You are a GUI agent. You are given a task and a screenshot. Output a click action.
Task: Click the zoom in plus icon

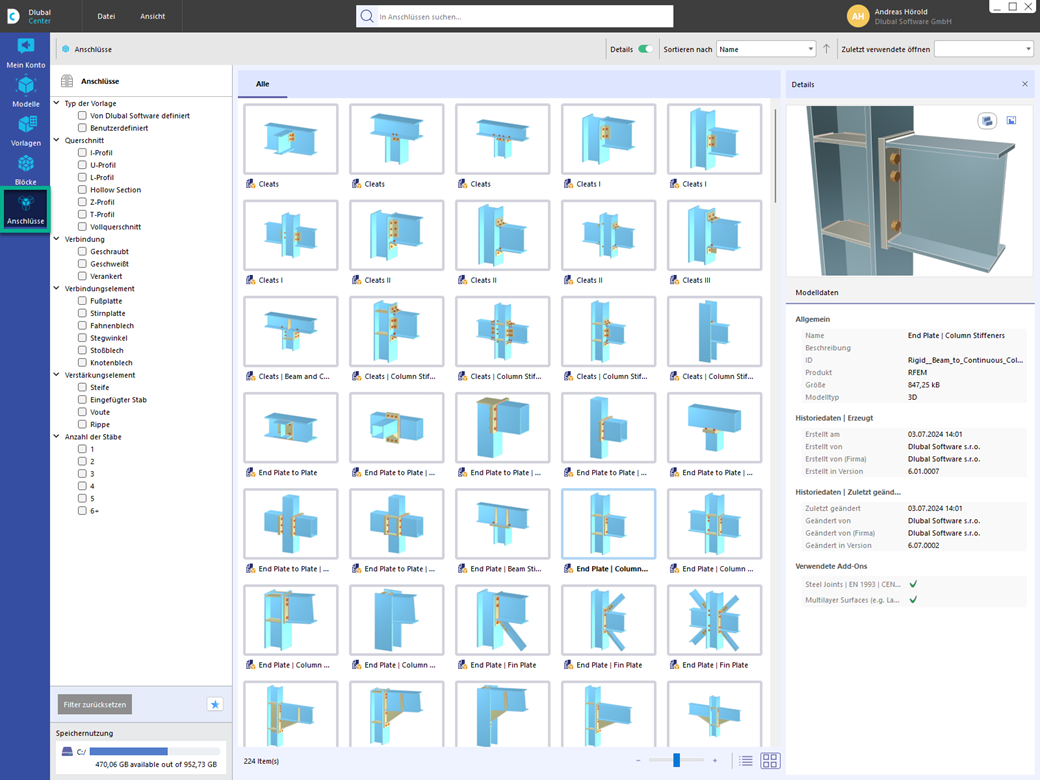(x=715, y=761)
